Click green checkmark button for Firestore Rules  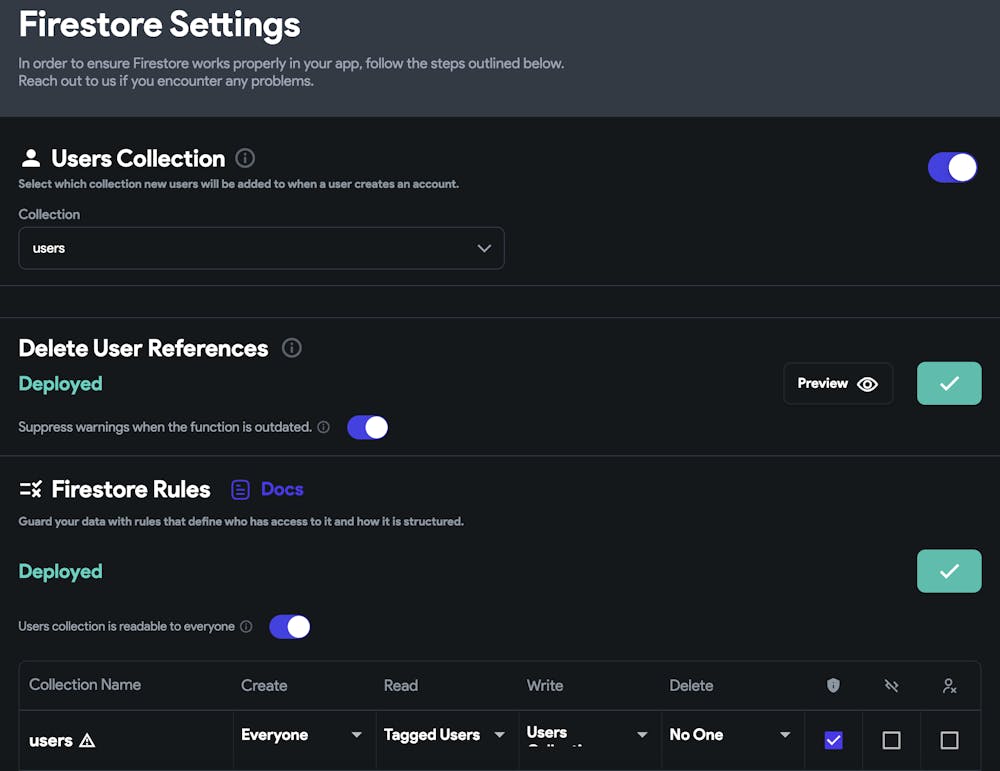click(948, 571)
